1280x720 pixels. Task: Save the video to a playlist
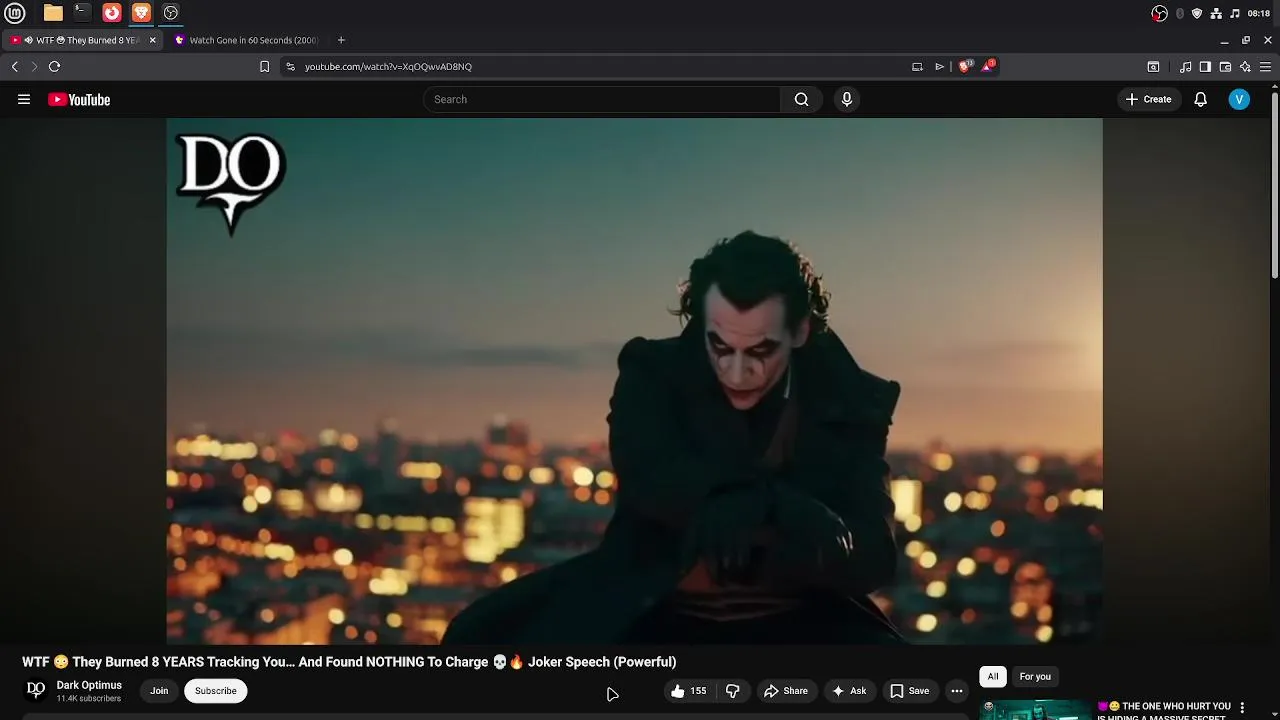tap(910, 691)
